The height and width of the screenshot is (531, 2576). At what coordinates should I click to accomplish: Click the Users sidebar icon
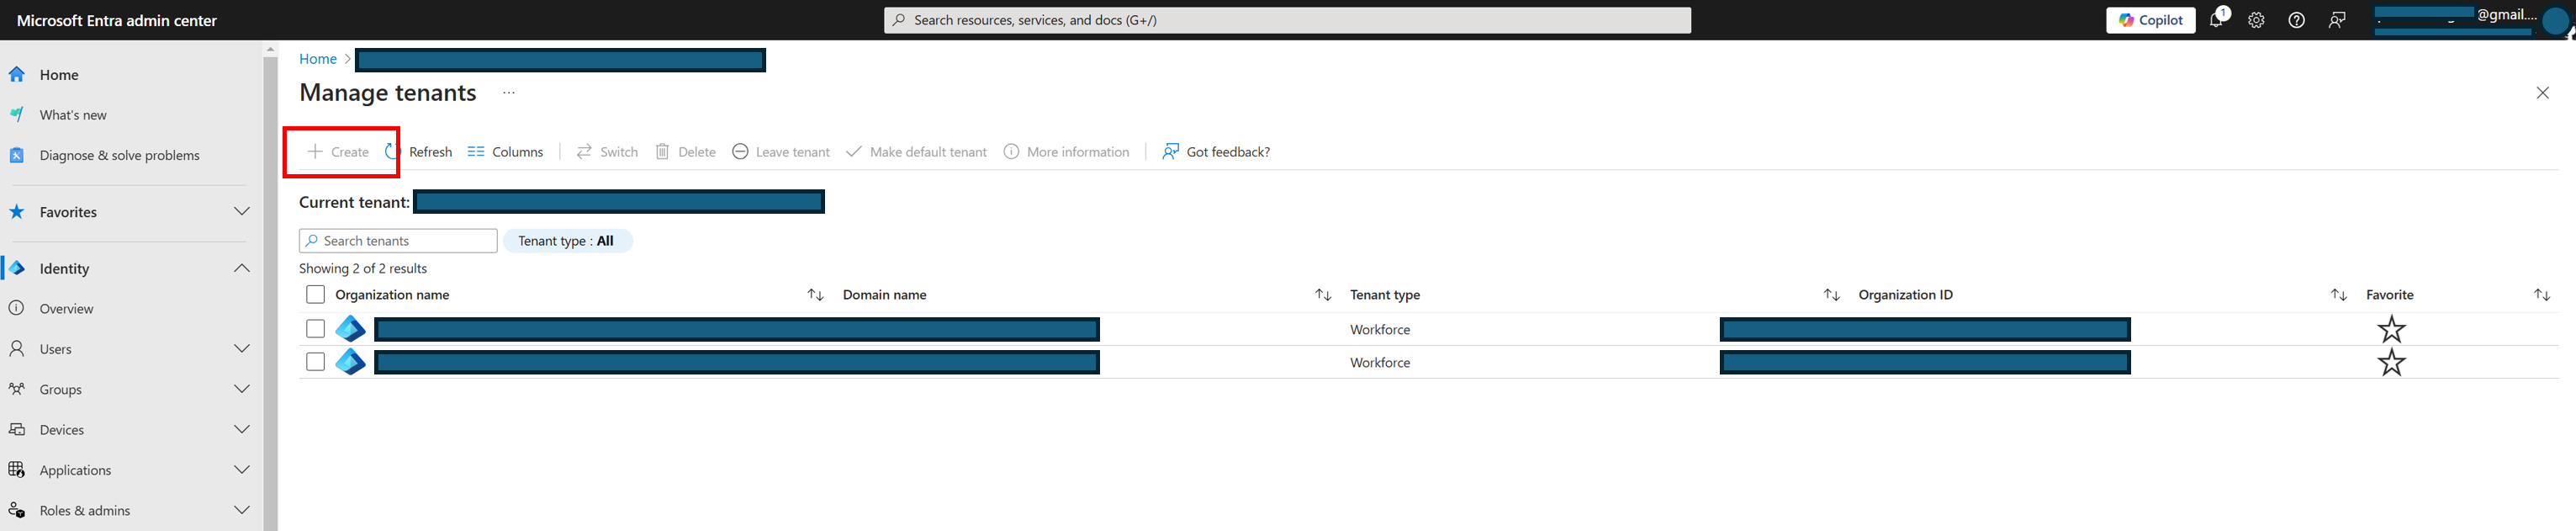coord(17,348)
